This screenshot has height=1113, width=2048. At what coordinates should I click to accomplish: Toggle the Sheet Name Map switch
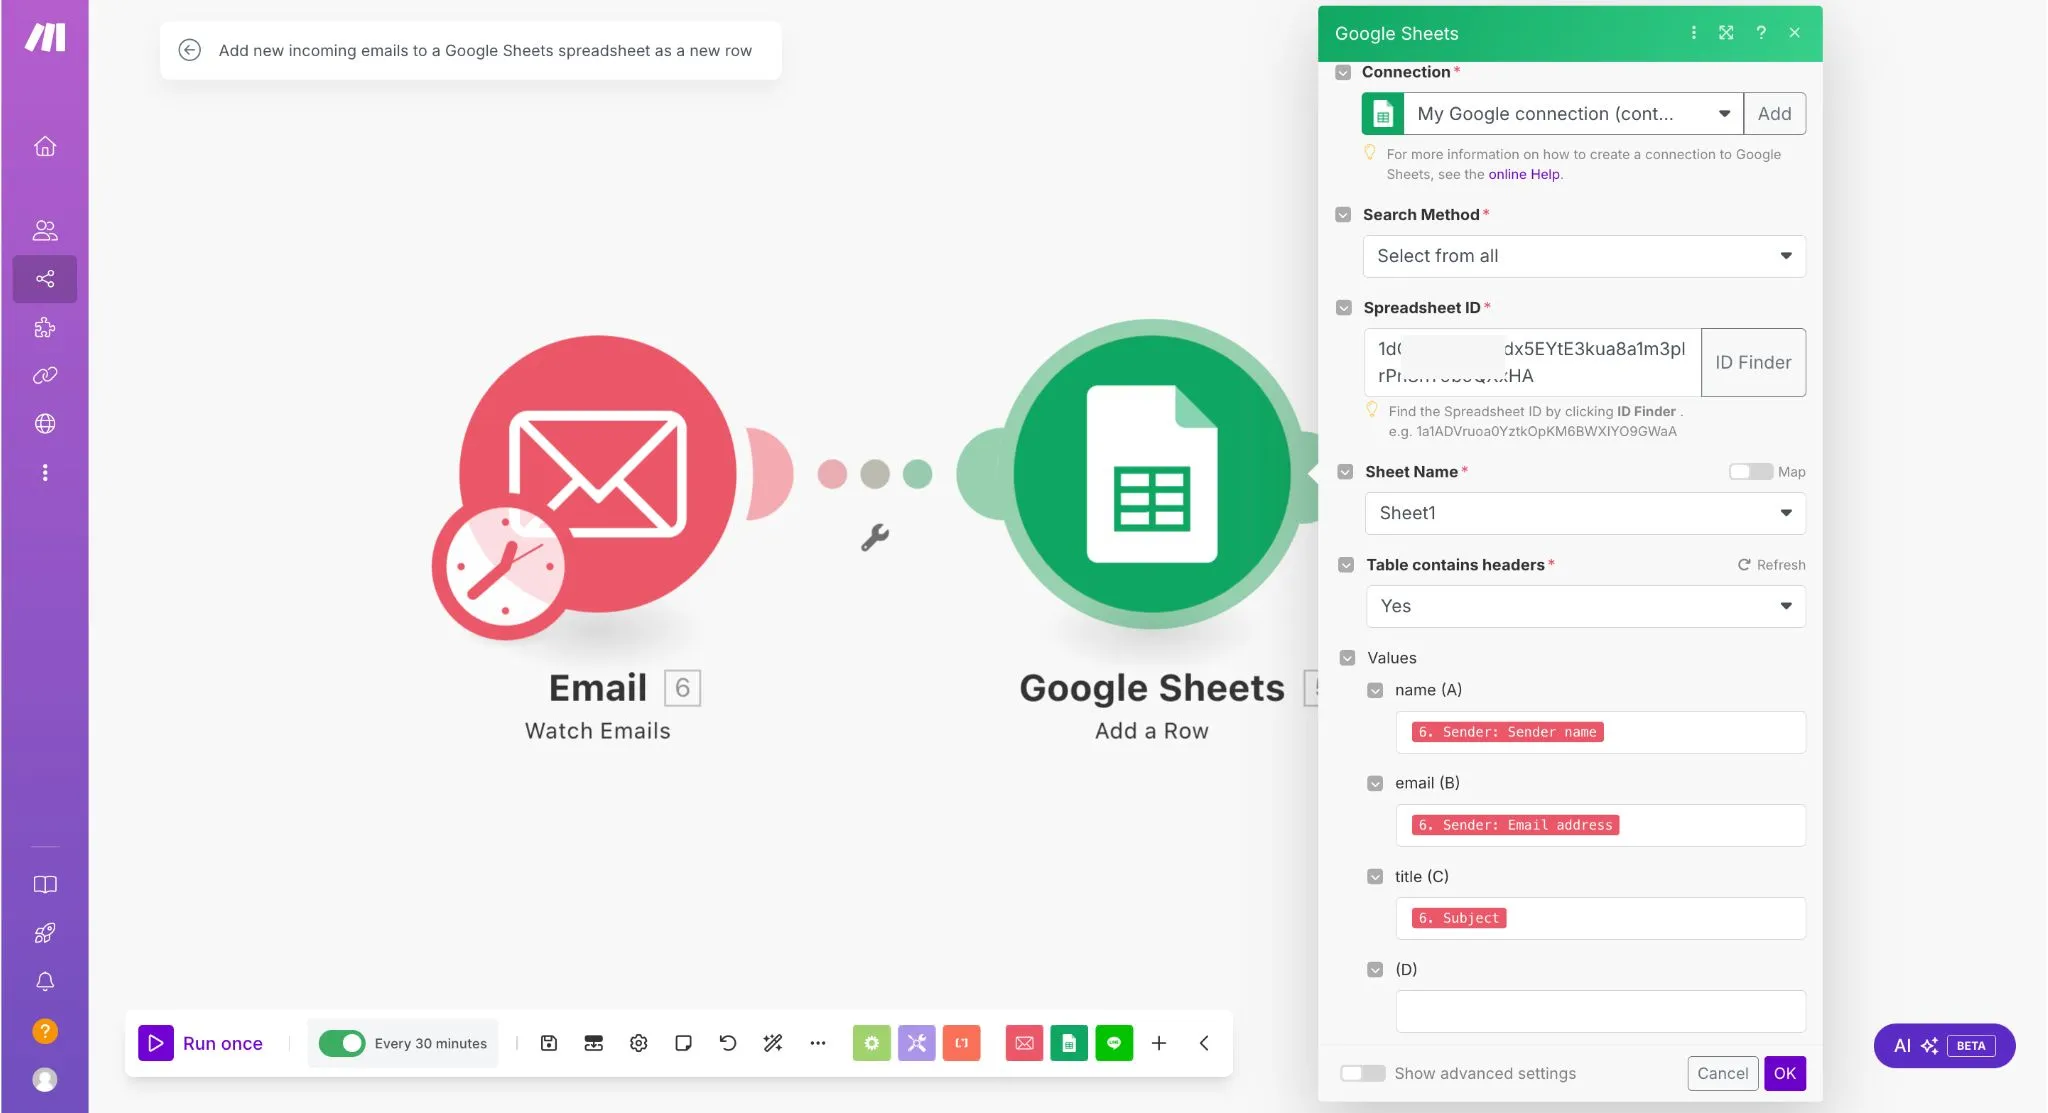click(1751, 472)
